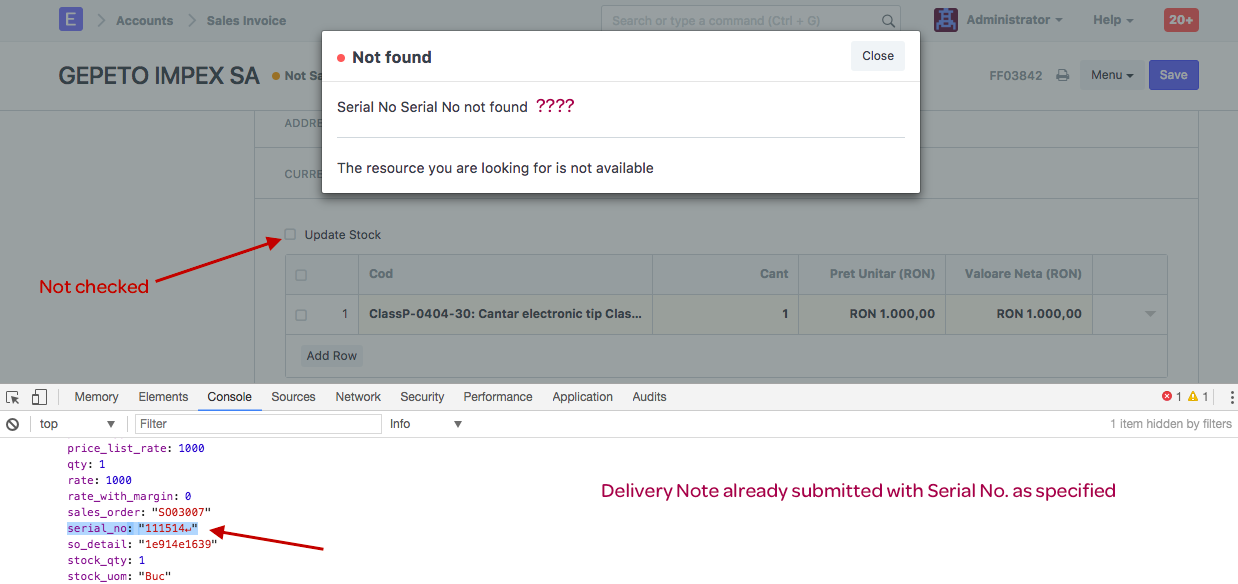The width and height of the screenshot is (1238, 584).
Task: Open the DevTools more options menu
Action: (1231, 397)
